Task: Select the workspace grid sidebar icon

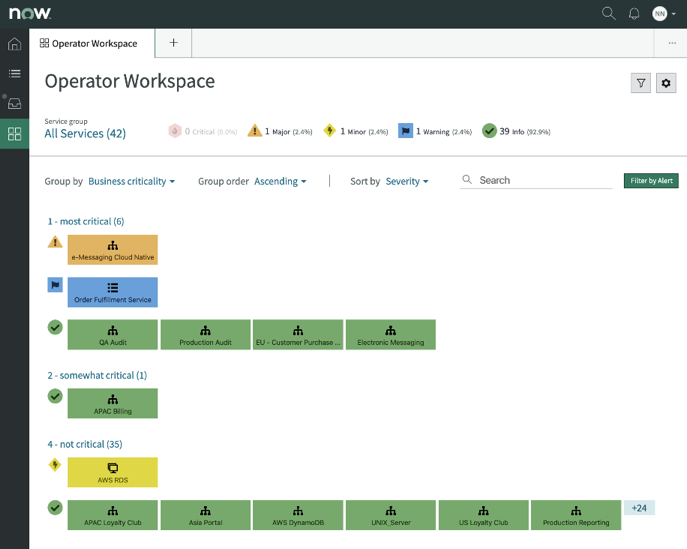Action: click(14, 134)
